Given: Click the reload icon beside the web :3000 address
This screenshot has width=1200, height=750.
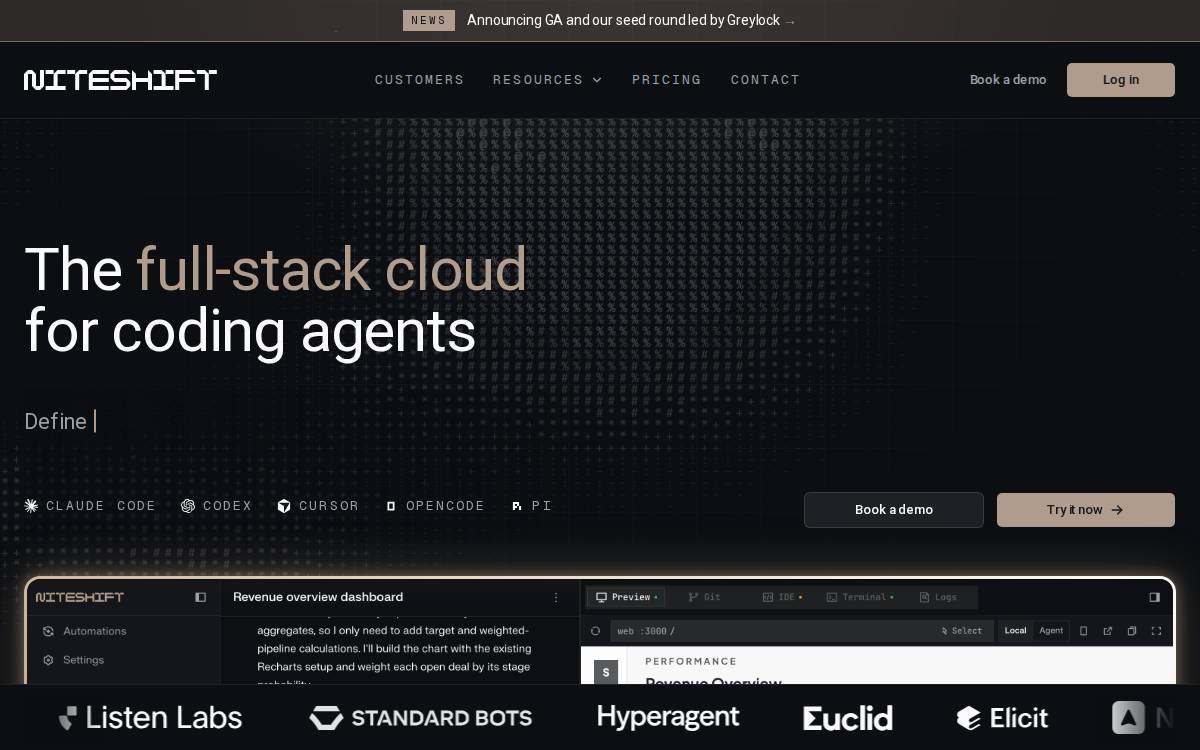Looking at the screenshot, I should (x=595, y=631).
